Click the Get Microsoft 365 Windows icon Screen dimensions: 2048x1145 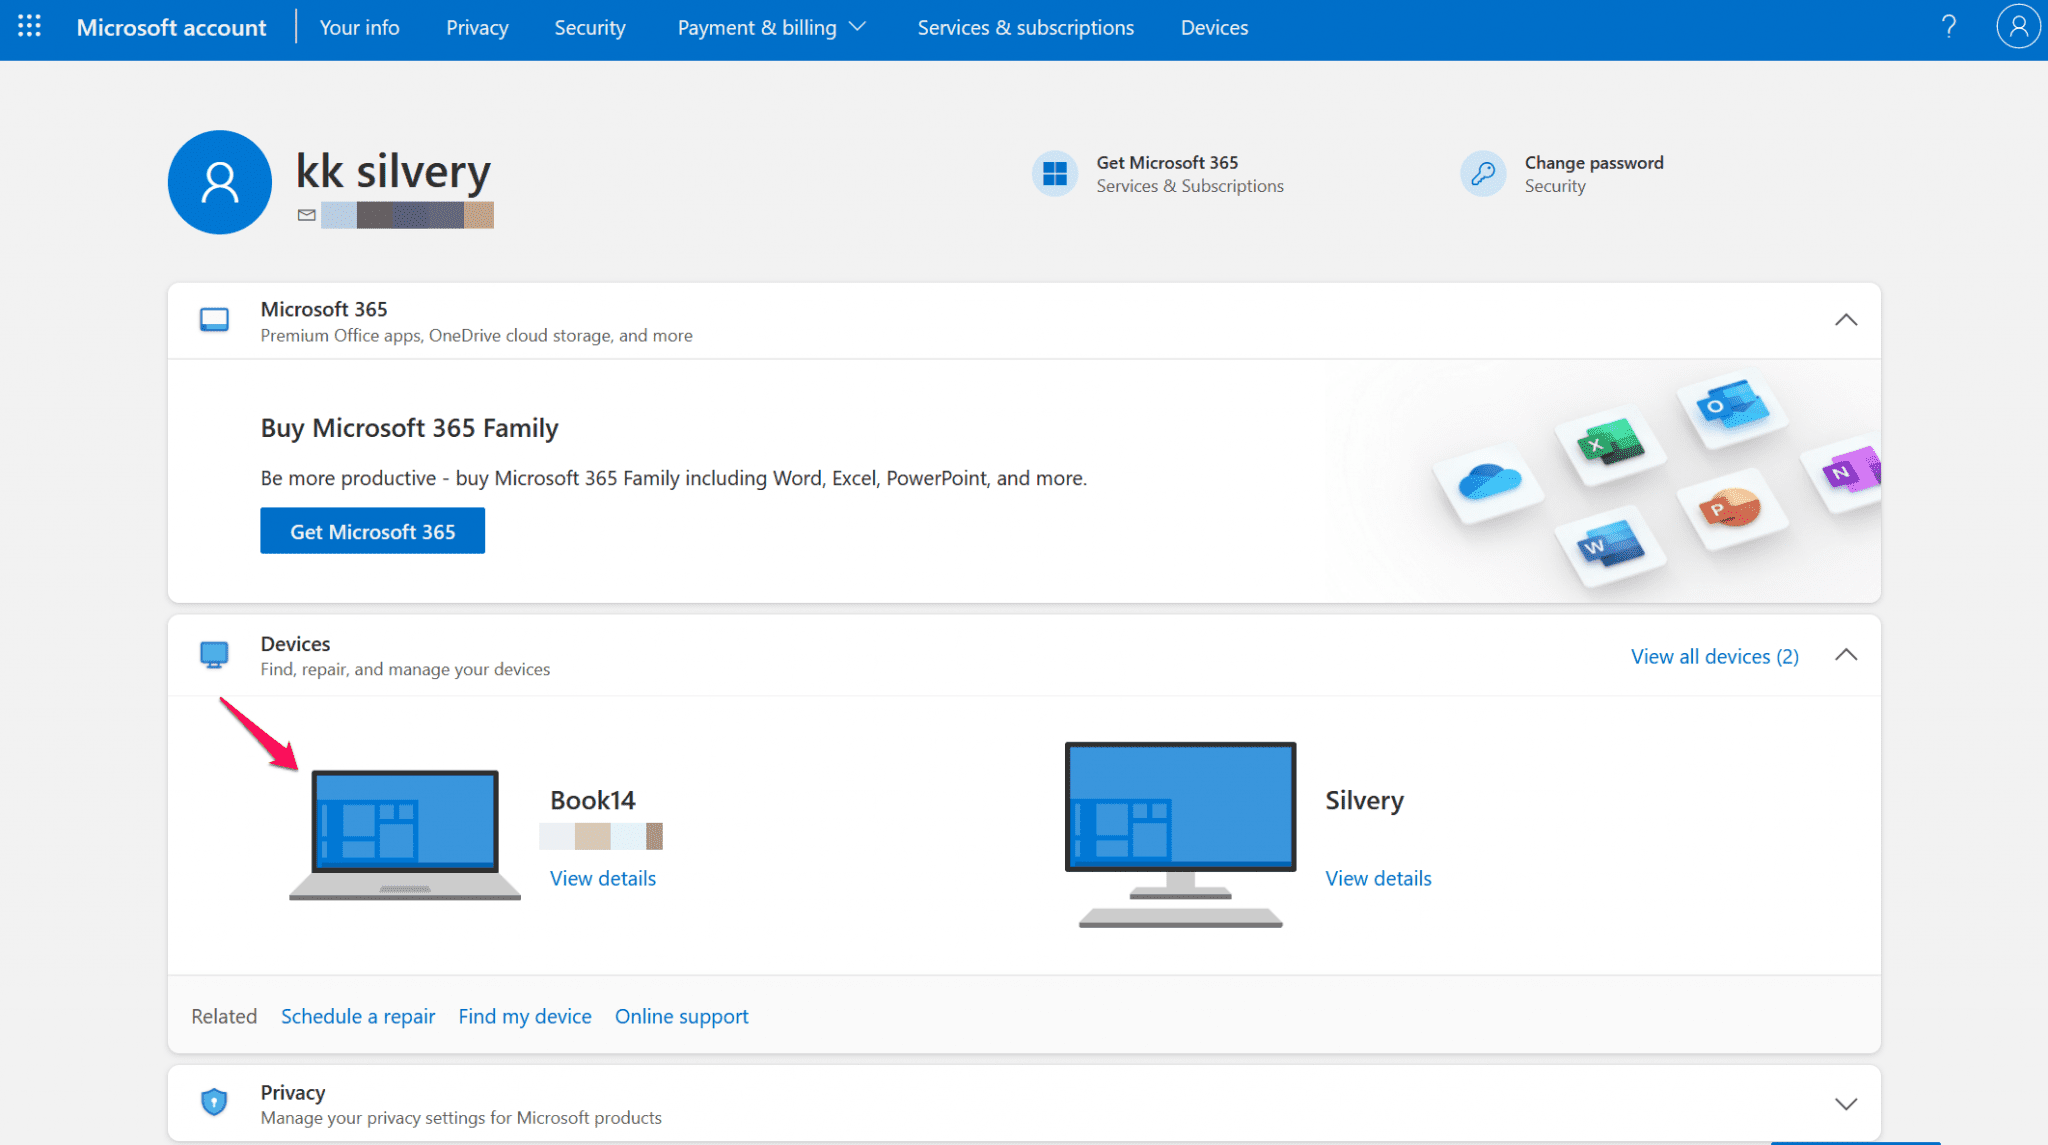click(1054, 174)
